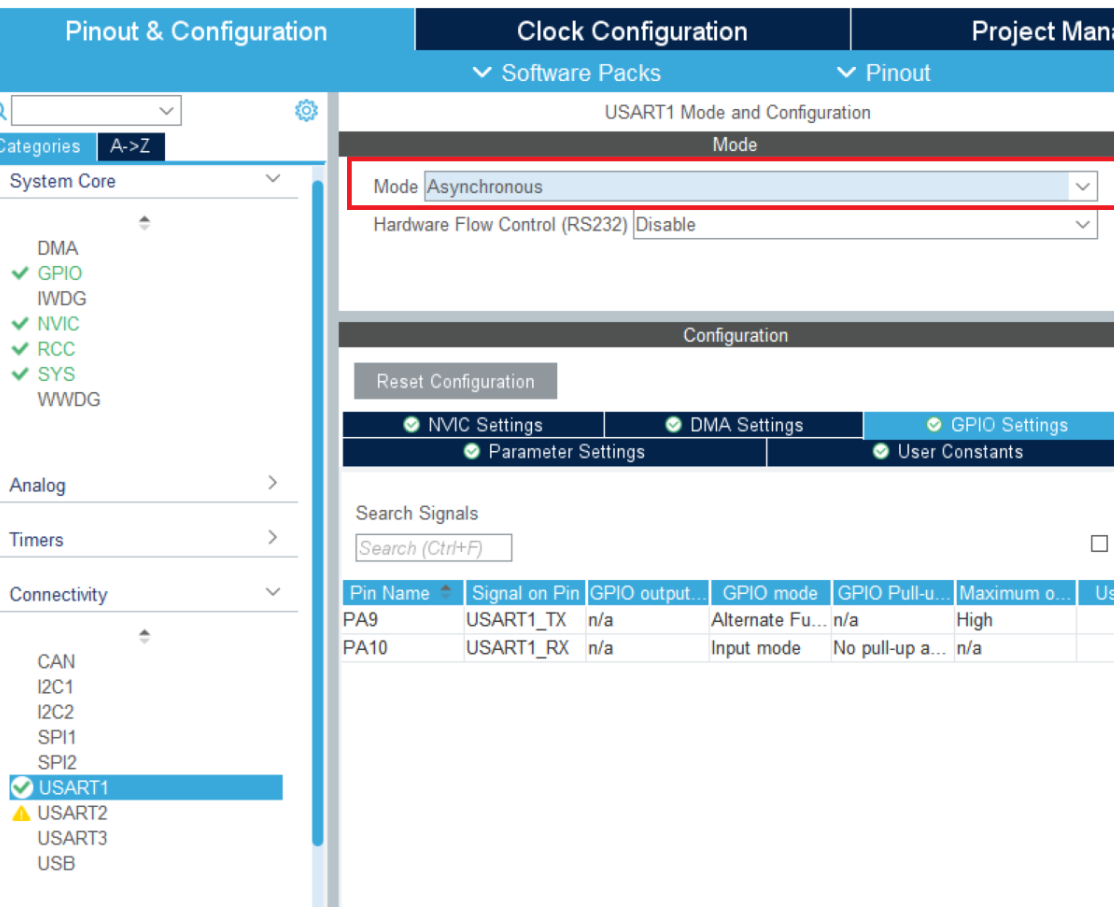Screen dimensions: 1114x907
Task: Select USART3 under Connectivity
Action: click(72, 839)
